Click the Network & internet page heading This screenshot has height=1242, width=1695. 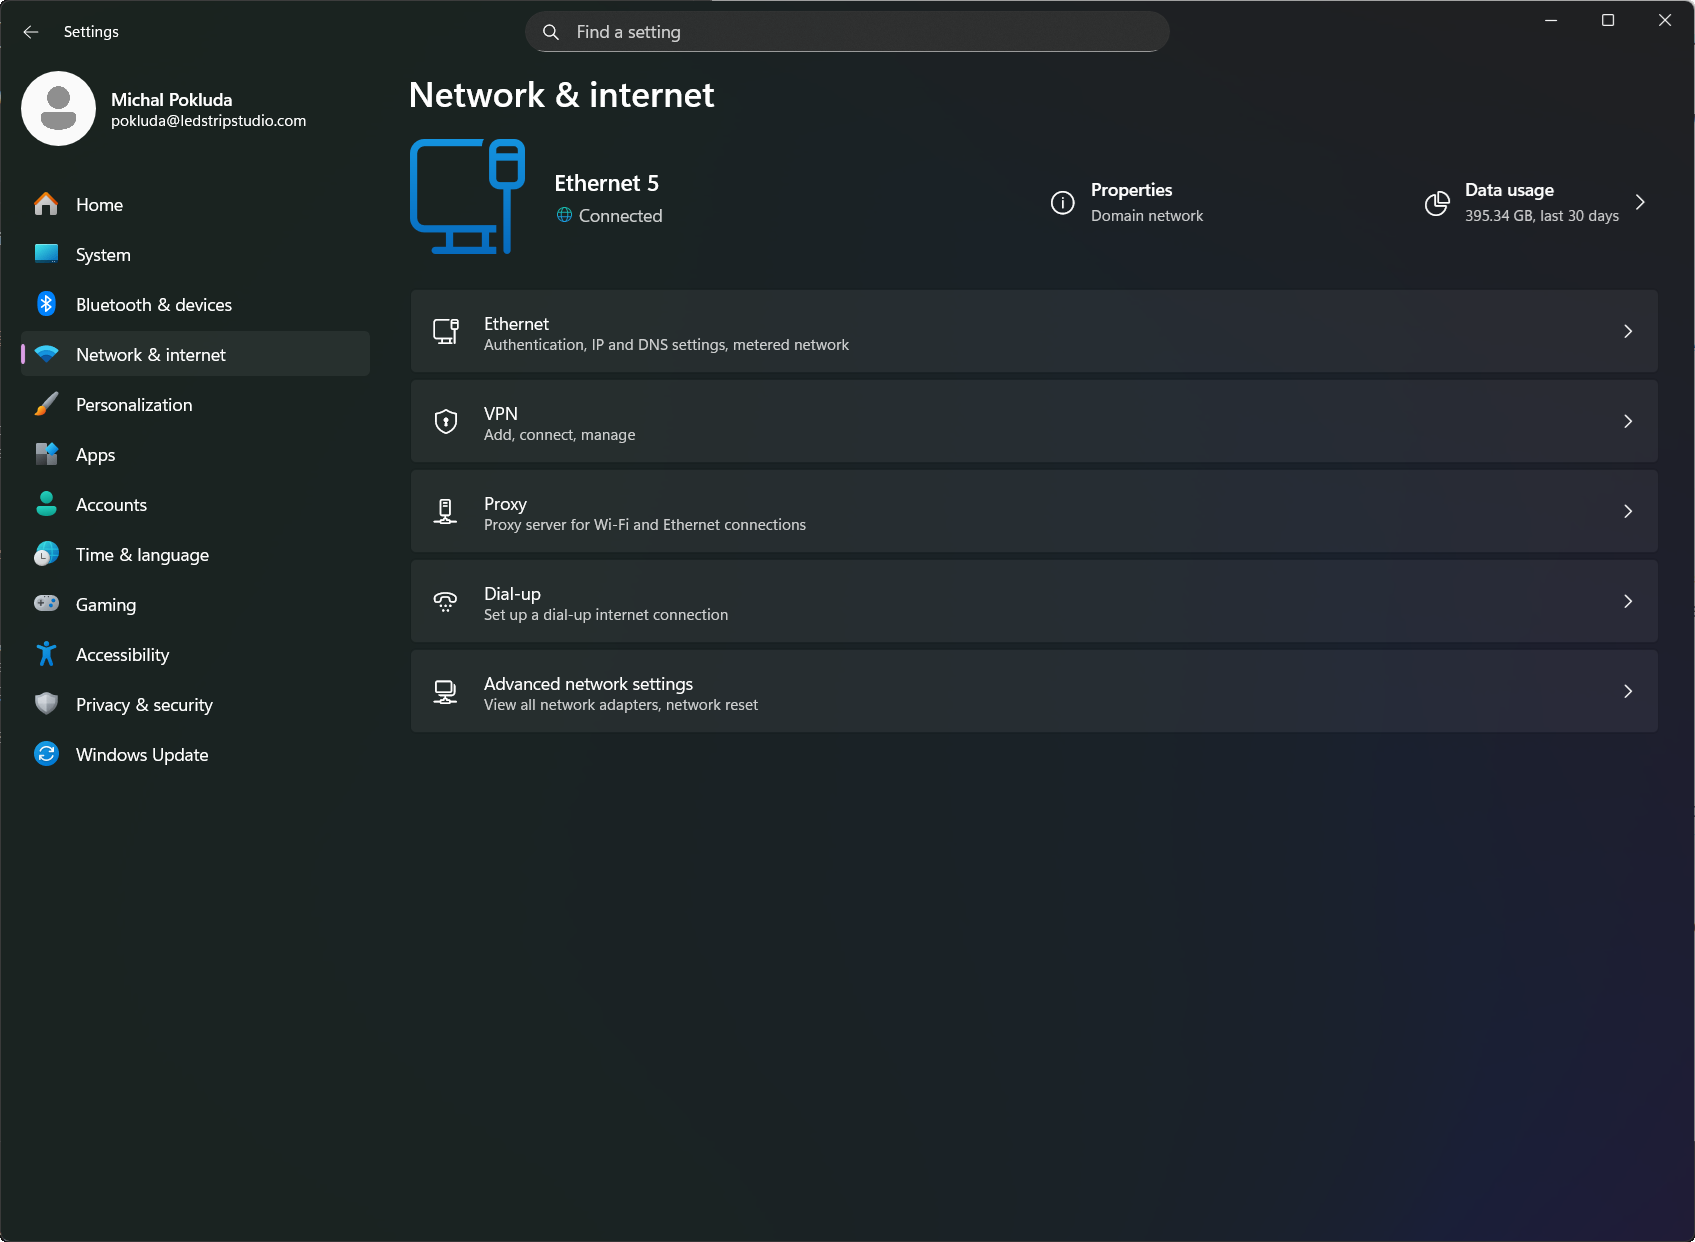[561, 95]
